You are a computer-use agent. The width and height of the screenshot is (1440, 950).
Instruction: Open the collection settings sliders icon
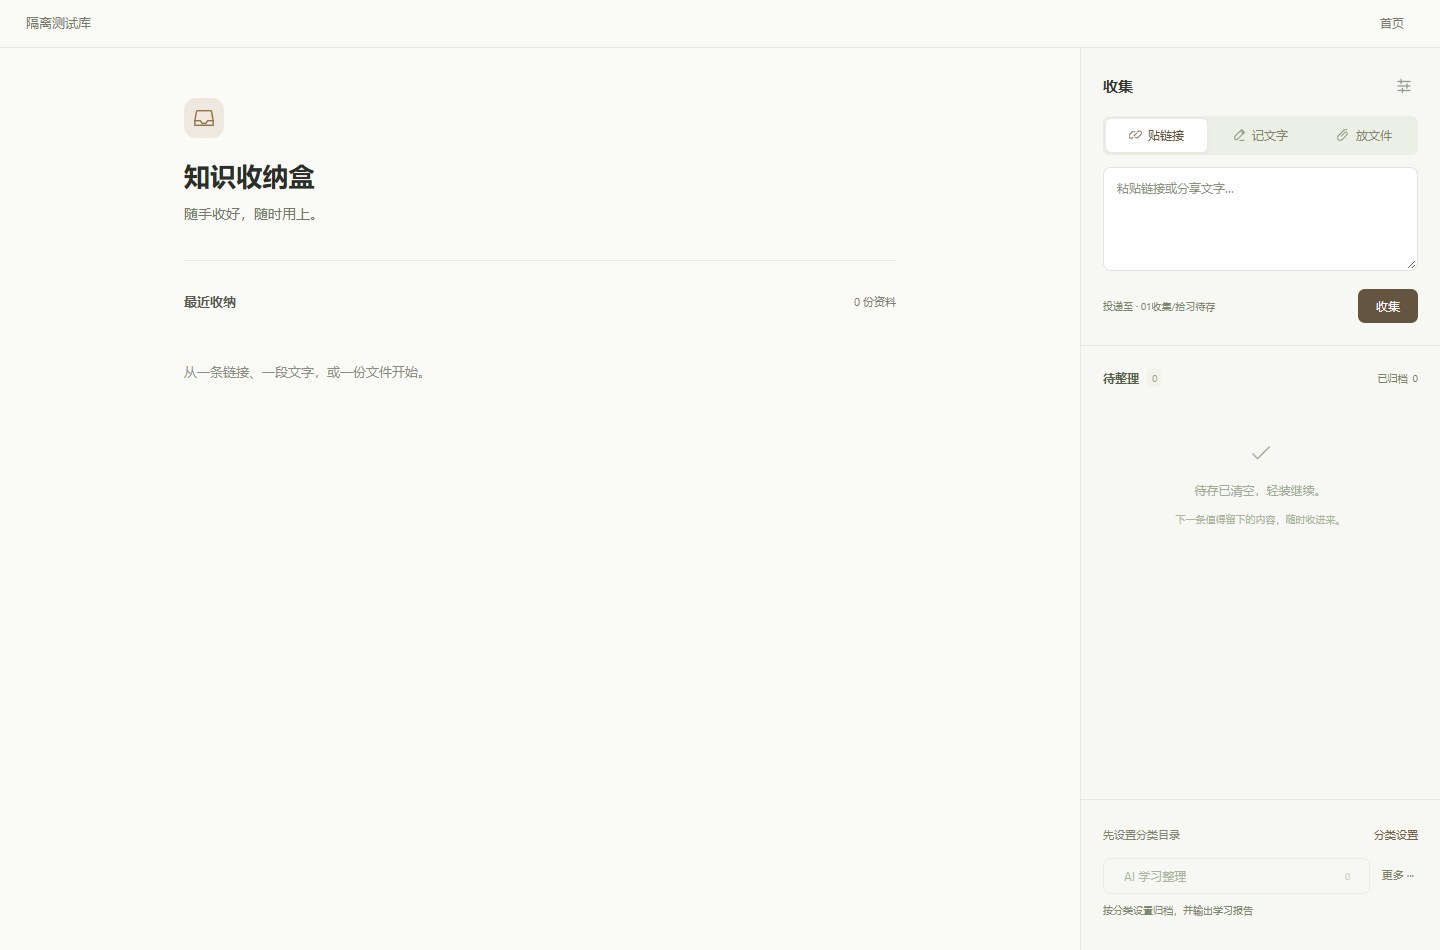click(1404, 86)
